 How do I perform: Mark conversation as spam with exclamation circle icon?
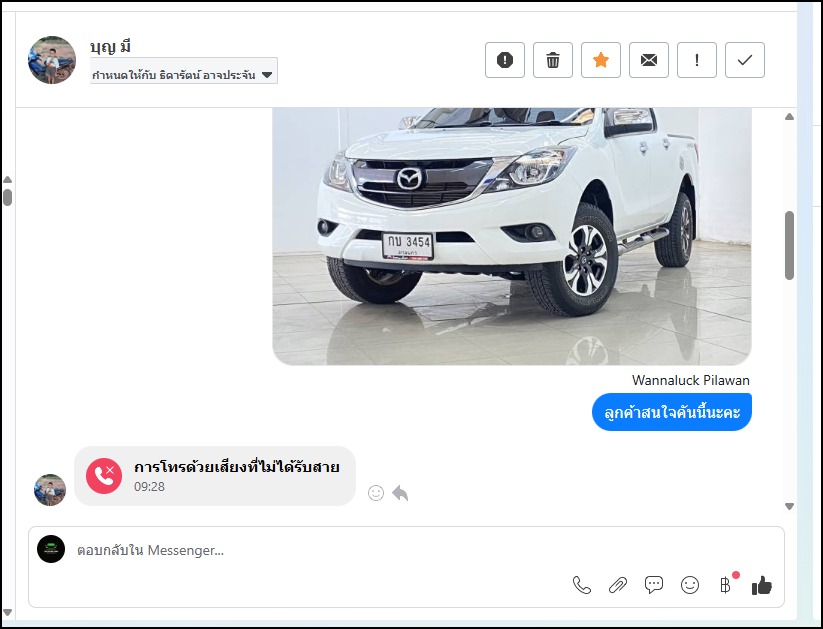point(504,60)
